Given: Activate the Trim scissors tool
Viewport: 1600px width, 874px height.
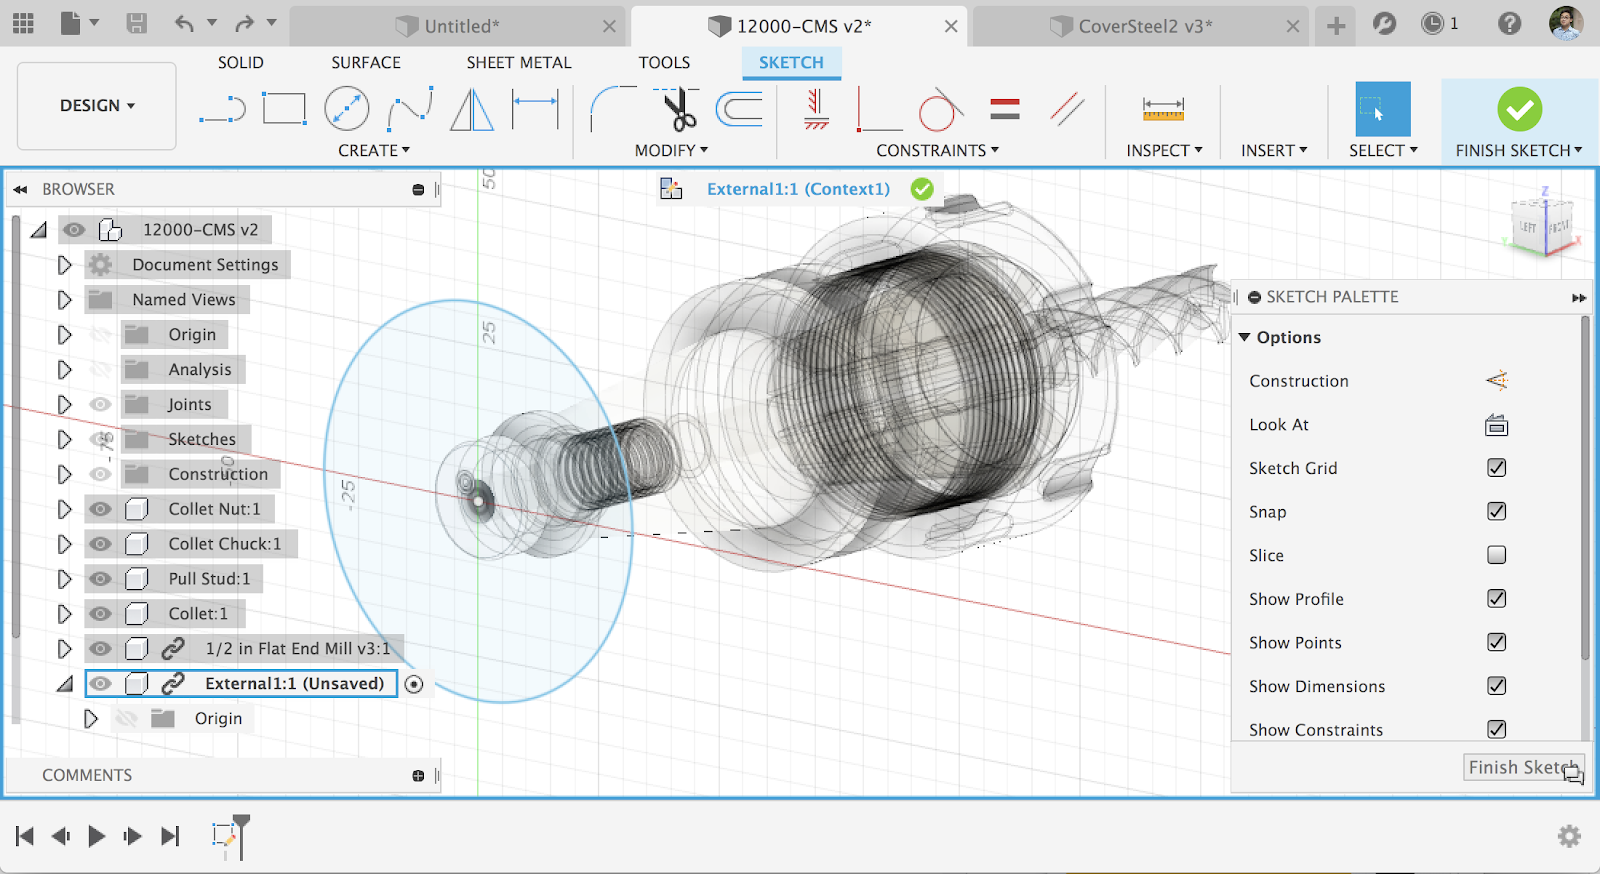Looking at the screenshot, I should click(678, 109).
